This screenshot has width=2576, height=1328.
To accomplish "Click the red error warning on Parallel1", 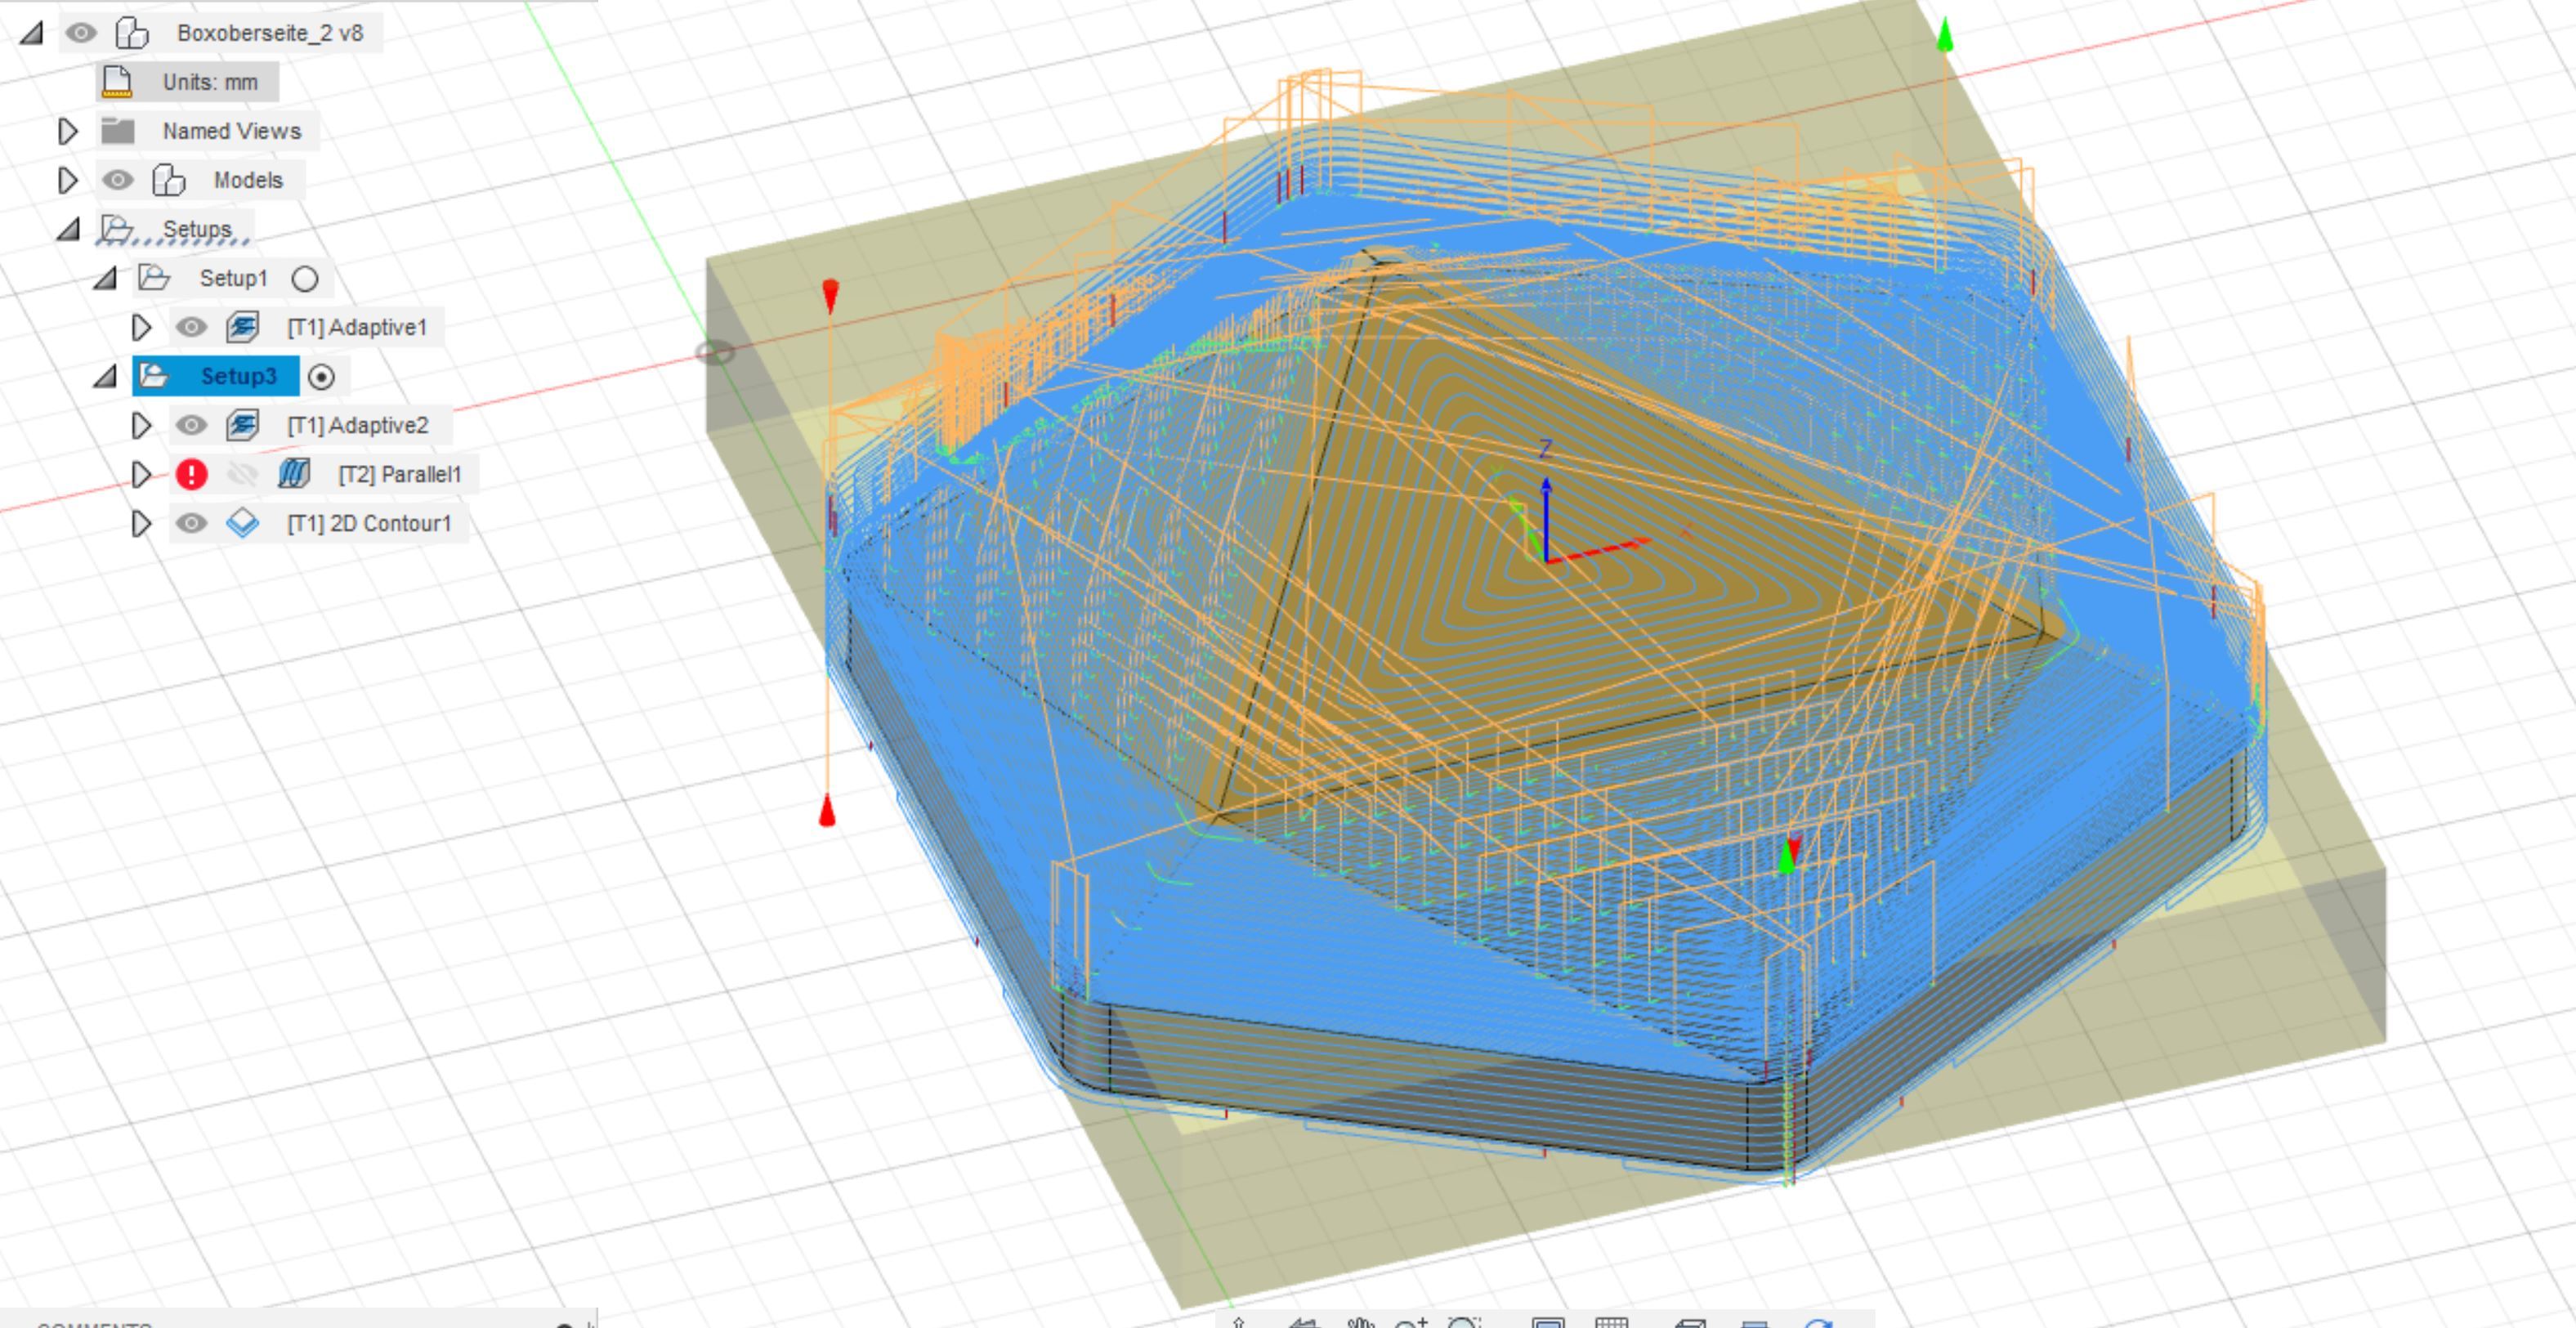I will click(x=191, y=474).
